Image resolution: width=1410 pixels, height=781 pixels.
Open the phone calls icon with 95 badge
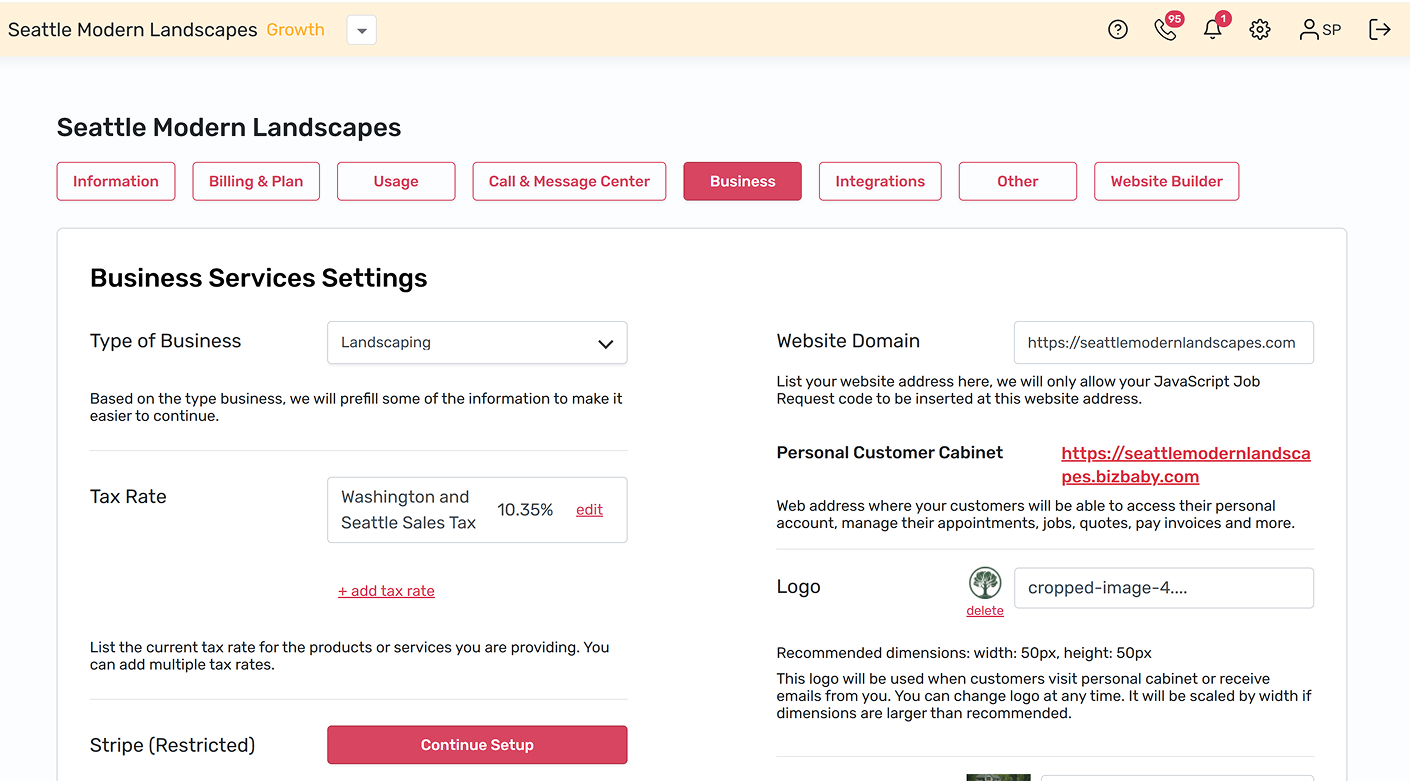pyautogui.click(x=1166, y=28)
